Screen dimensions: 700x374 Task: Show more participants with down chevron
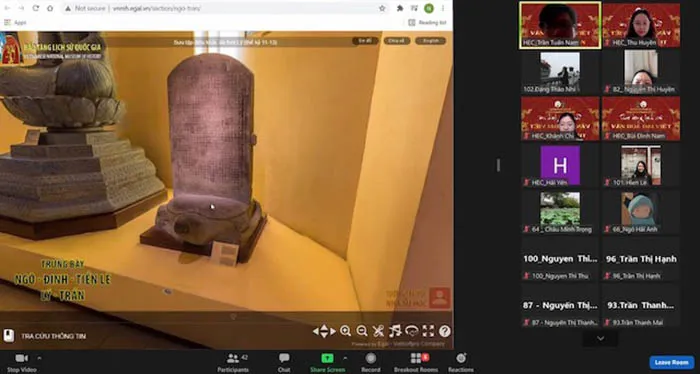pos(600,338)
